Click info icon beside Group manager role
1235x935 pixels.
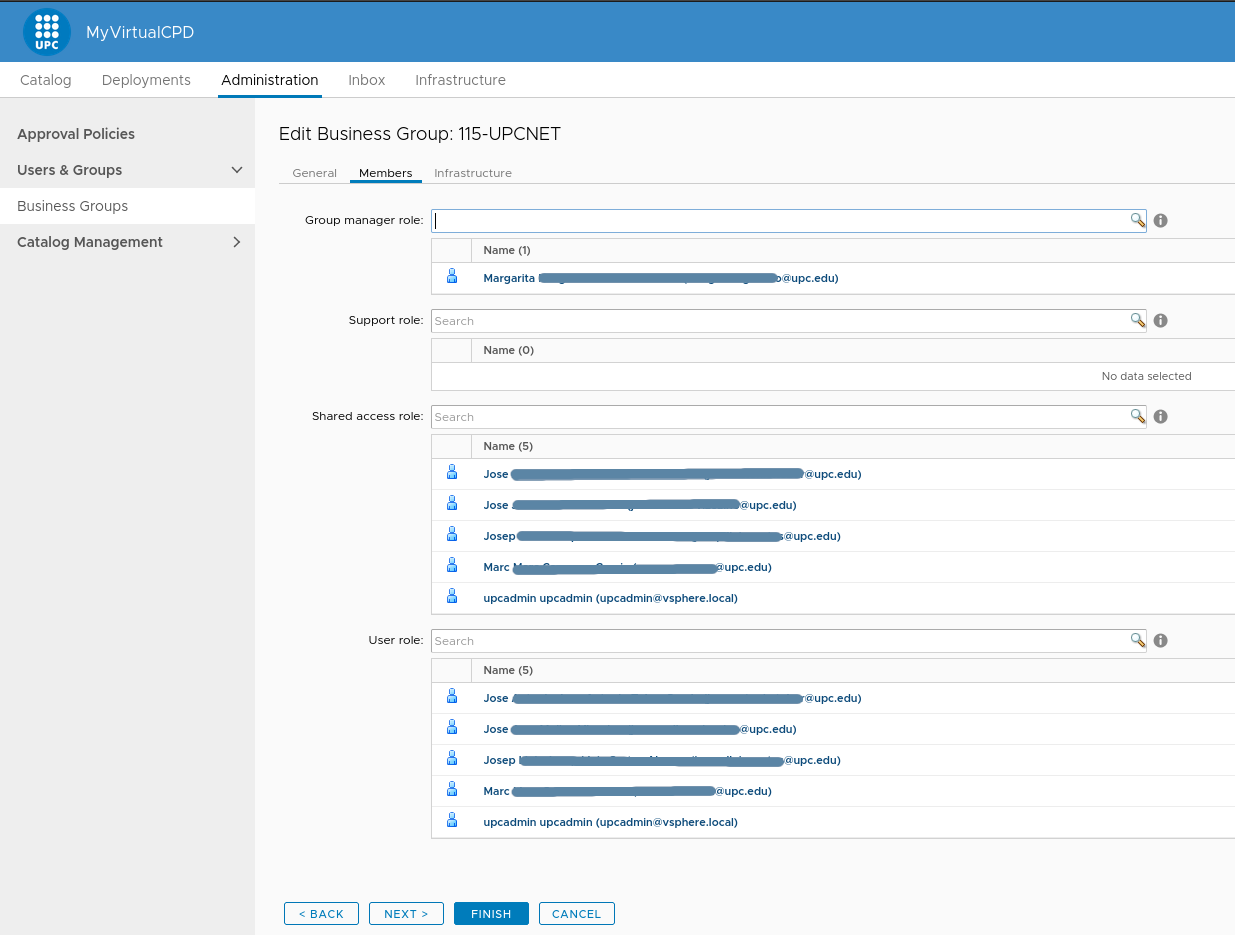(x=1160, y=220)
